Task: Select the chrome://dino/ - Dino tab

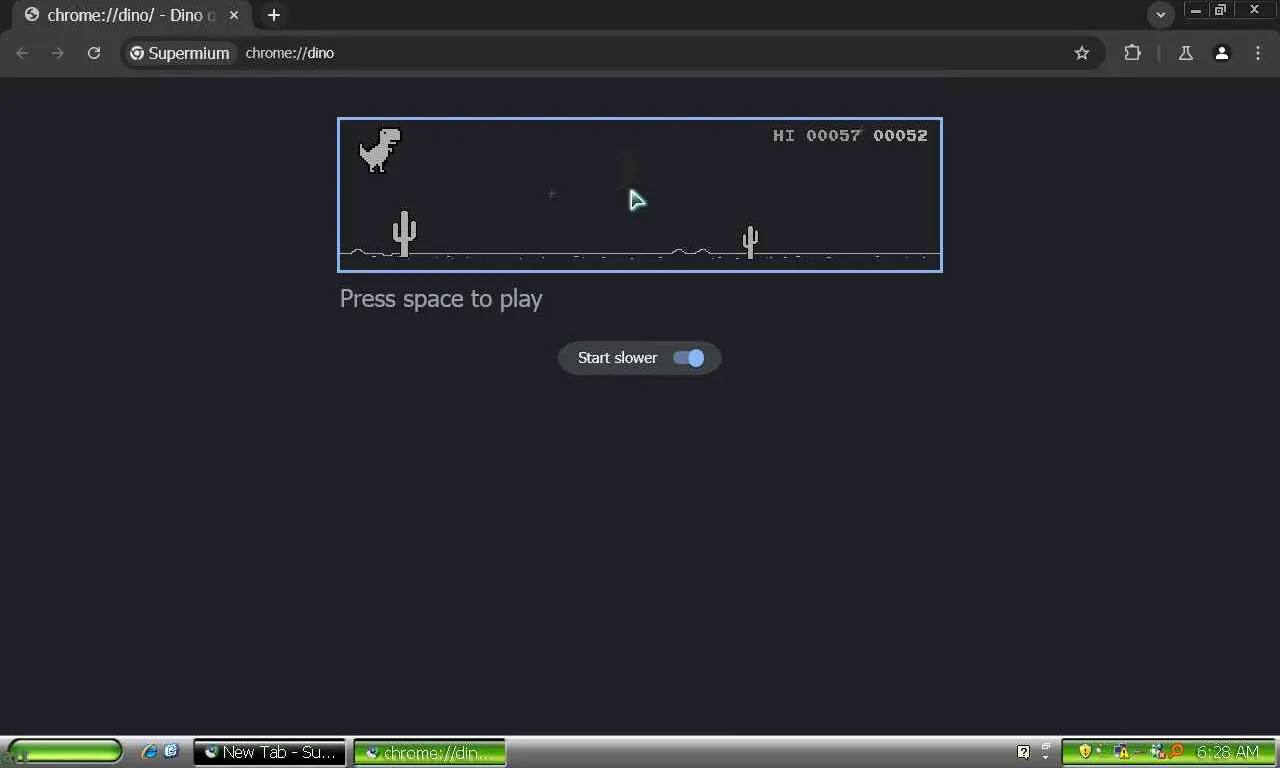Action: (x=131, y=15)
